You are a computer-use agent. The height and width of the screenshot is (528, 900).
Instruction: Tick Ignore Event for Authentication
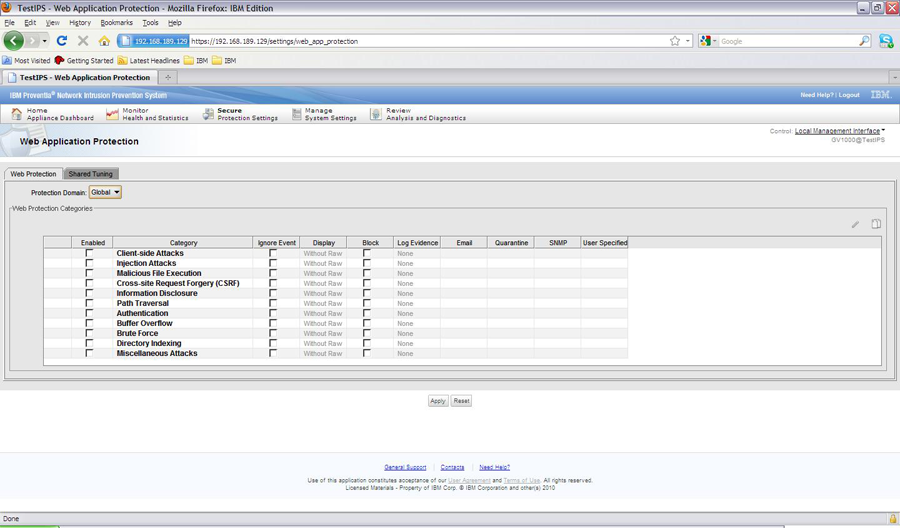coord(273,313)
